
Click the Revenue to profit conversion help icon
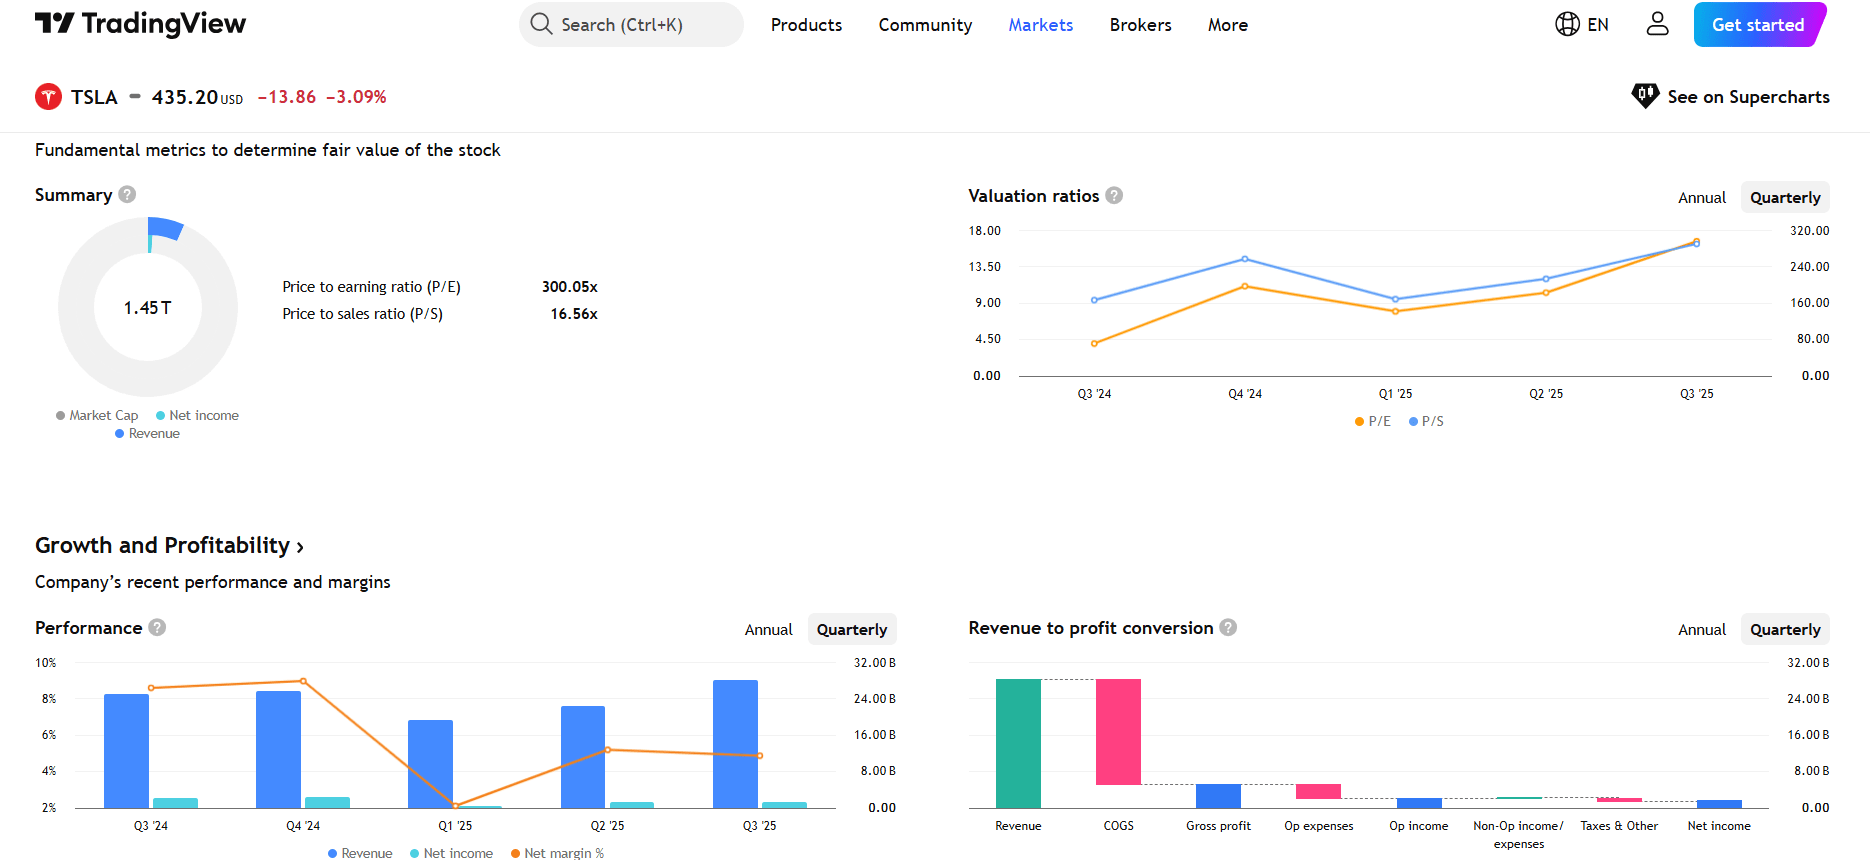click(1228, 628)
